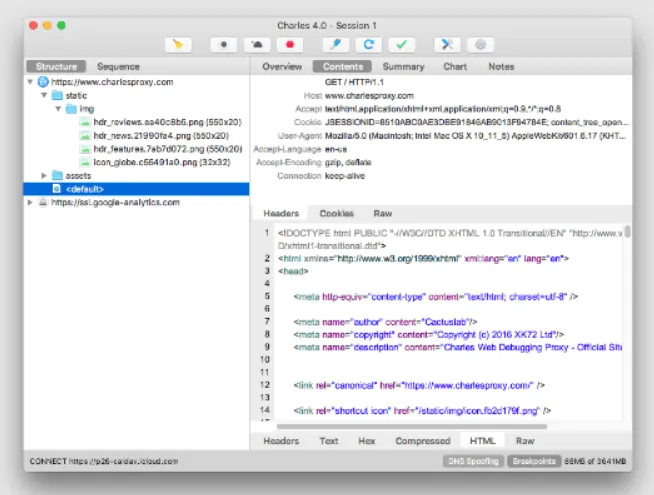Screen dimensions: 654x495
Task: Open the Overview tab
Action: (x=282, y=66)
